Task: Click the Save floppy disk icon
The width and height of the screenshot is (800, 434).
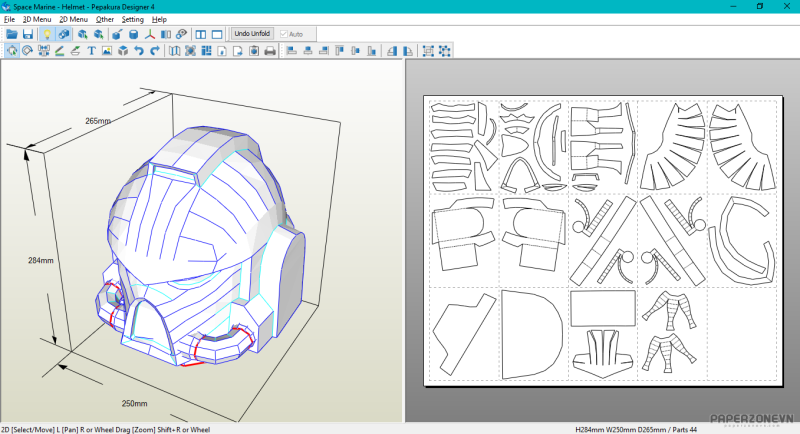Action: [x=28, y=34]
